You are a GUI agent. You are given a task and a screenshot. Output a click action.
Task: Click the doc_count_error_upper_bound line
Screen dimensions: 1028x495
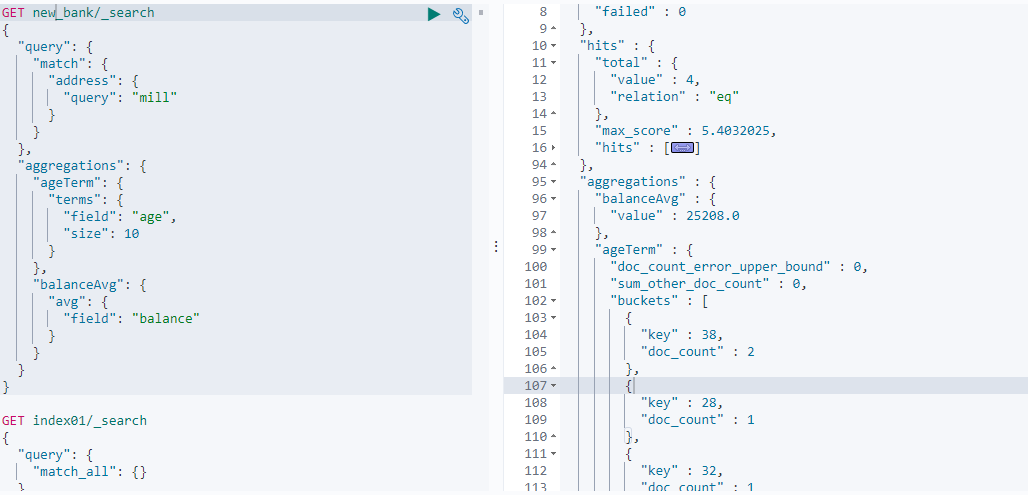(x=738, y=267)
